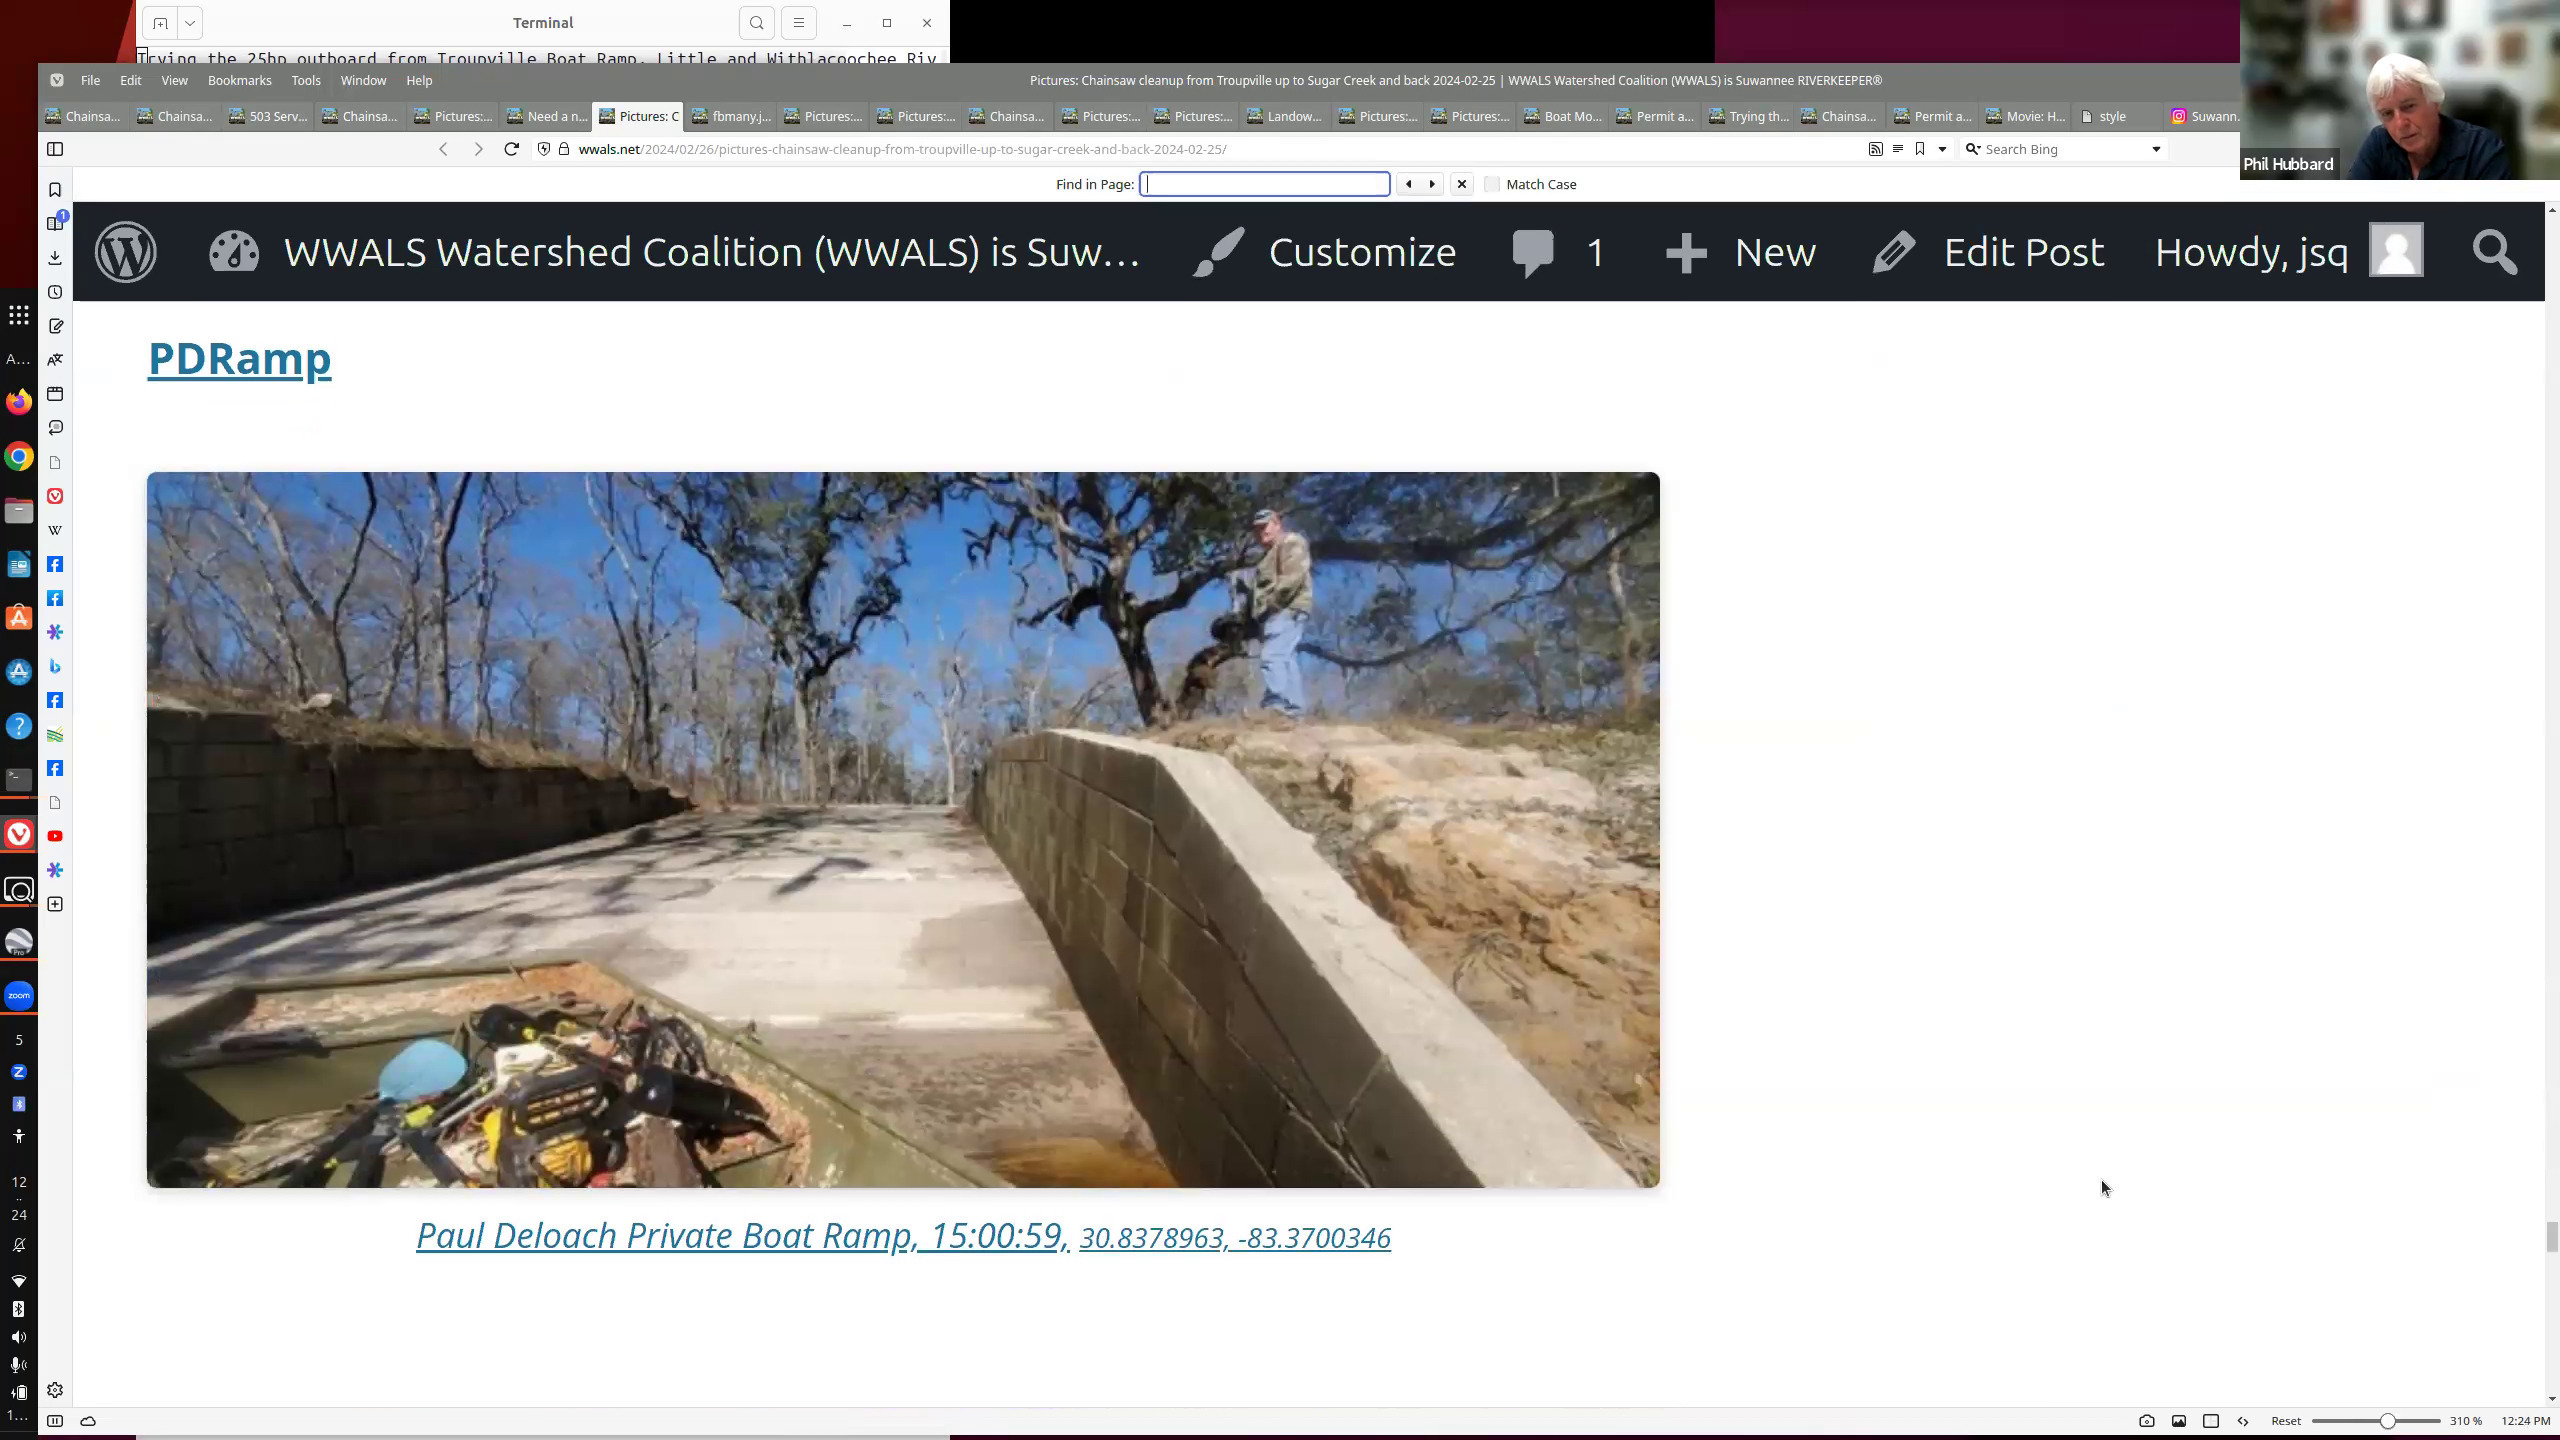
Task: Open the Window panel icon in sidebar
Action: [x=55, y=394]
